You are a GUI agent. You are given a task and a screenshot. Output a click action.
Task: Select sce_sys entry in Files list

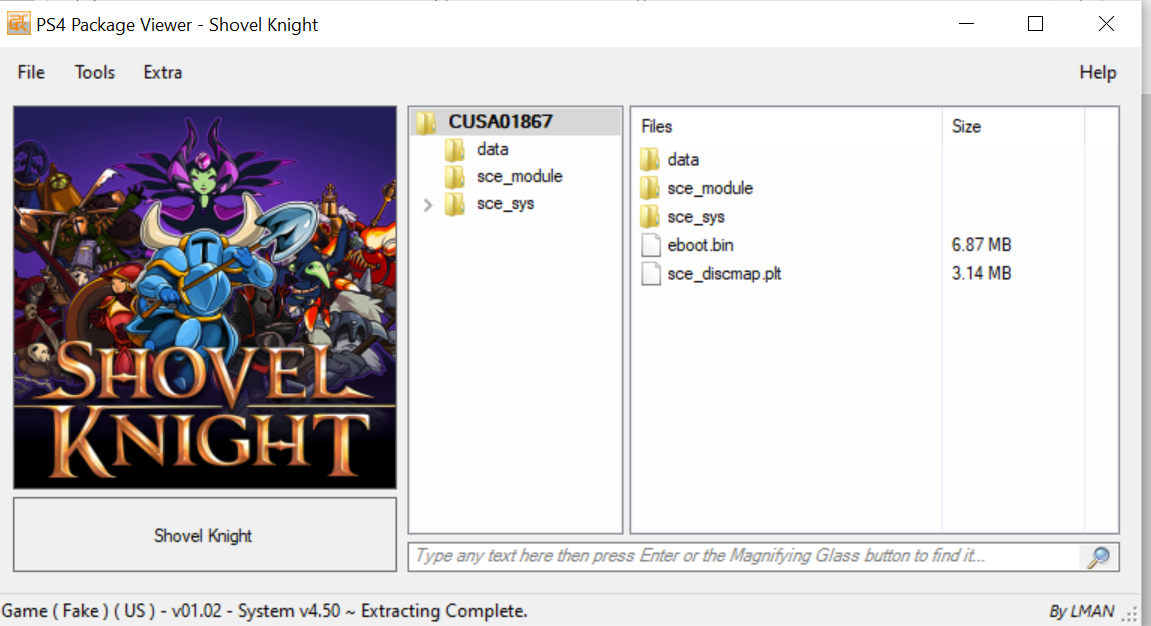696,216
